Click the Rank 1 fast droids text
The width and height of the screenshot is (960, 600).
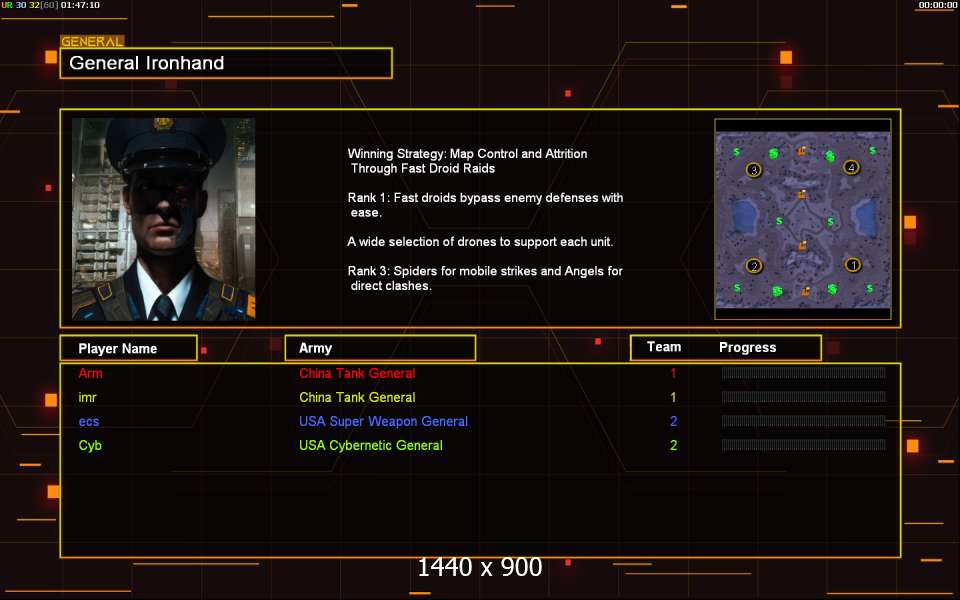coord(485,205)
